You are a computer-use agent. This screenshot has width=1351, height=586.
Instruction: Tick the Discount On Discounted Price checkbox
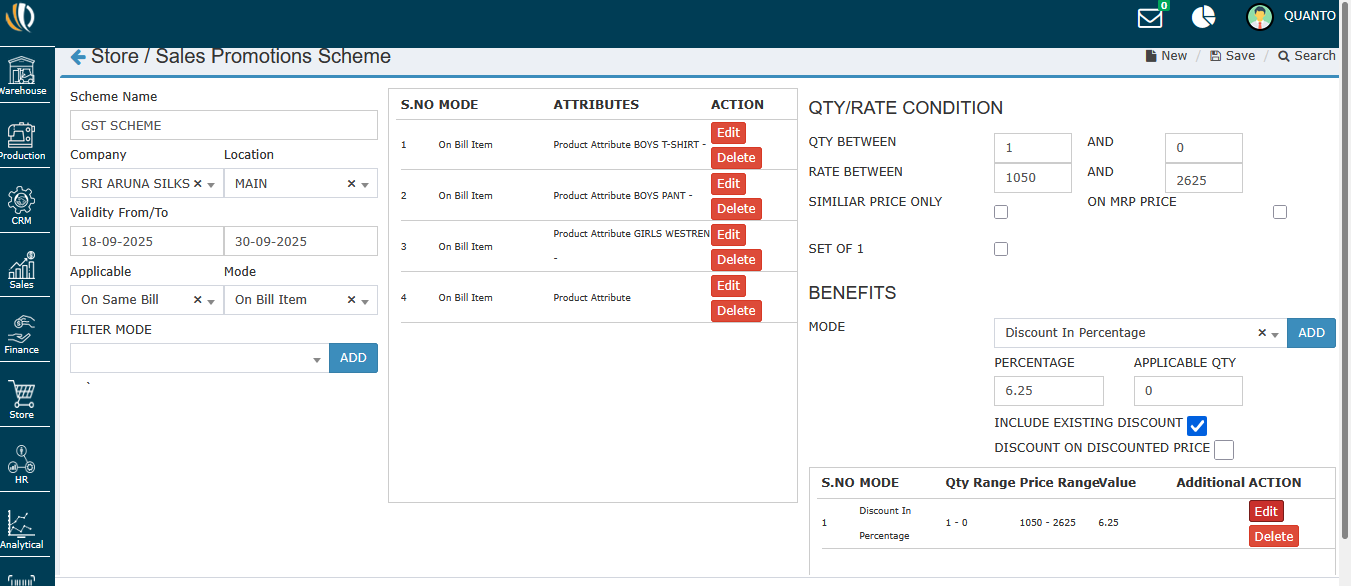point(1223,450)
